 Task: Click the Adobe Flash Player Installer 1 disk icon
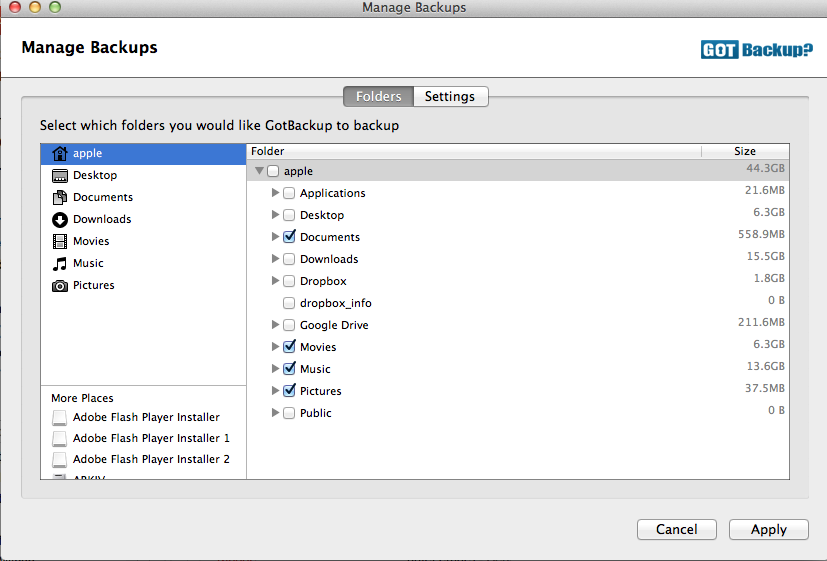pyautogui.click(x=60, y=439)
